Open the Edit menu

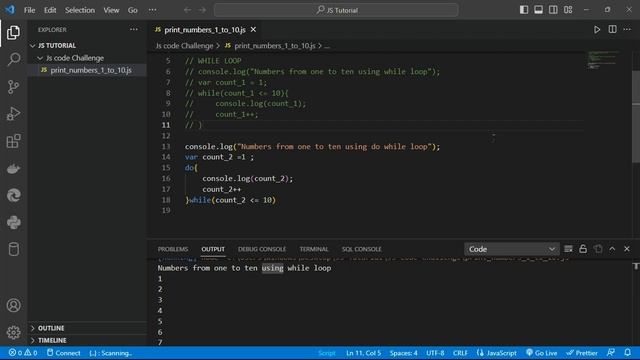pyautogui.click(x=50, y=10)
